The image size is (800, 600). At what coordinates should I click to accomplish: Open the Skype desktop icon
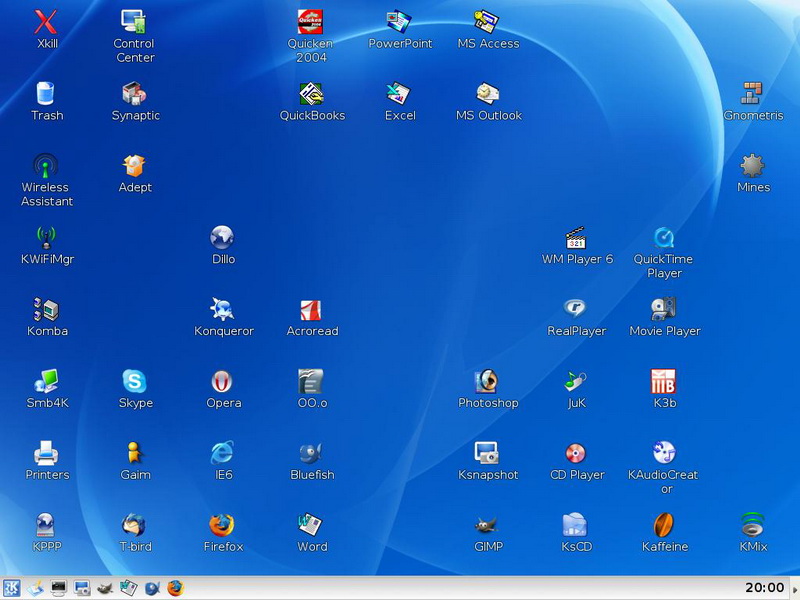(x=134, y=382)
